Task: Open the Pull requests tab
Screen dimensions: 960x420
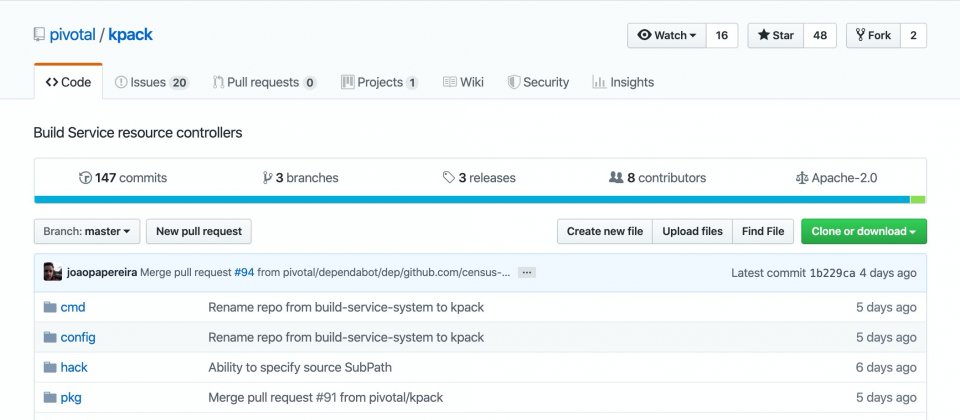Action: coord(264,82)
